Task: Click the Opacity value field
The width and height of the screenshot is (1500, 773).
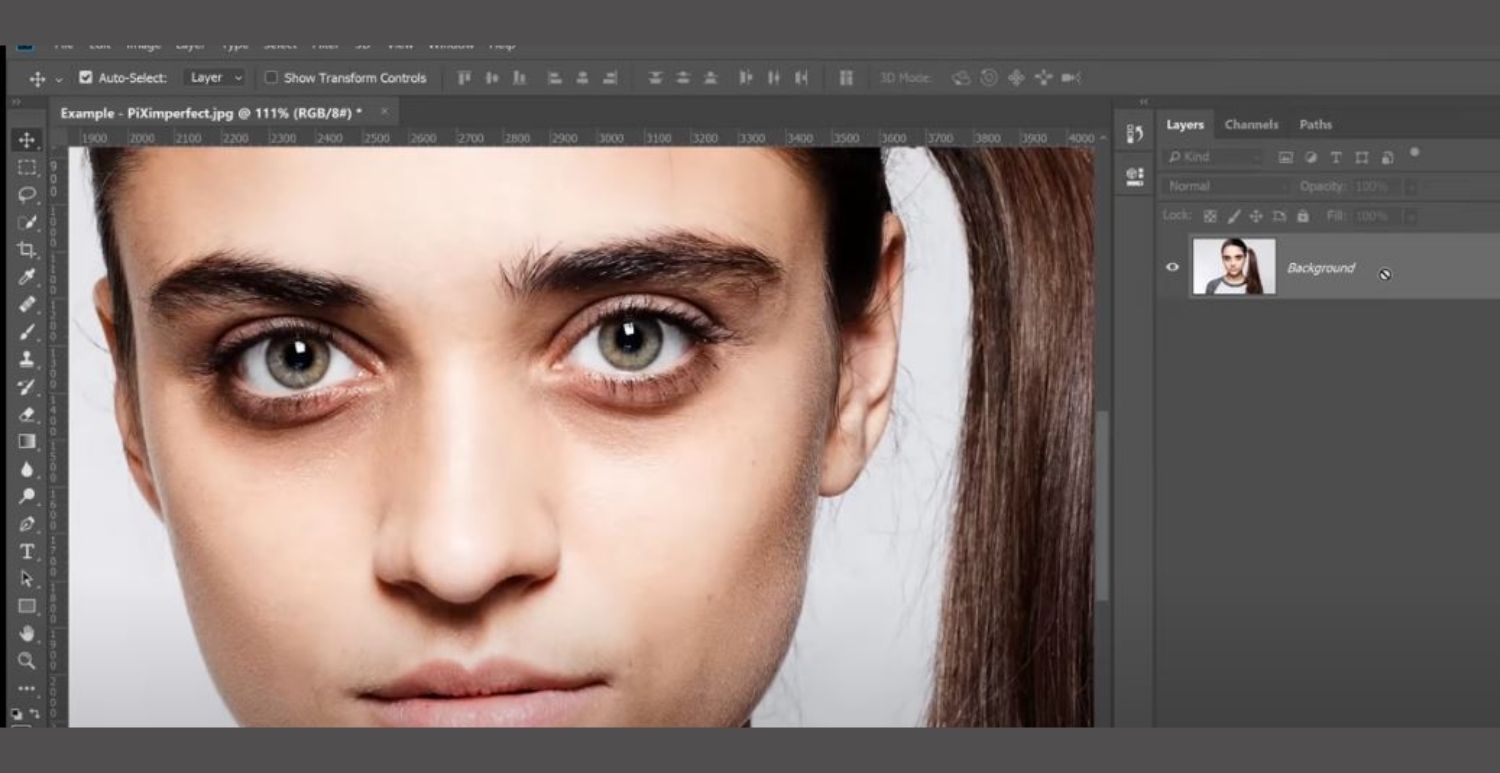Action: coord(1373,186)
